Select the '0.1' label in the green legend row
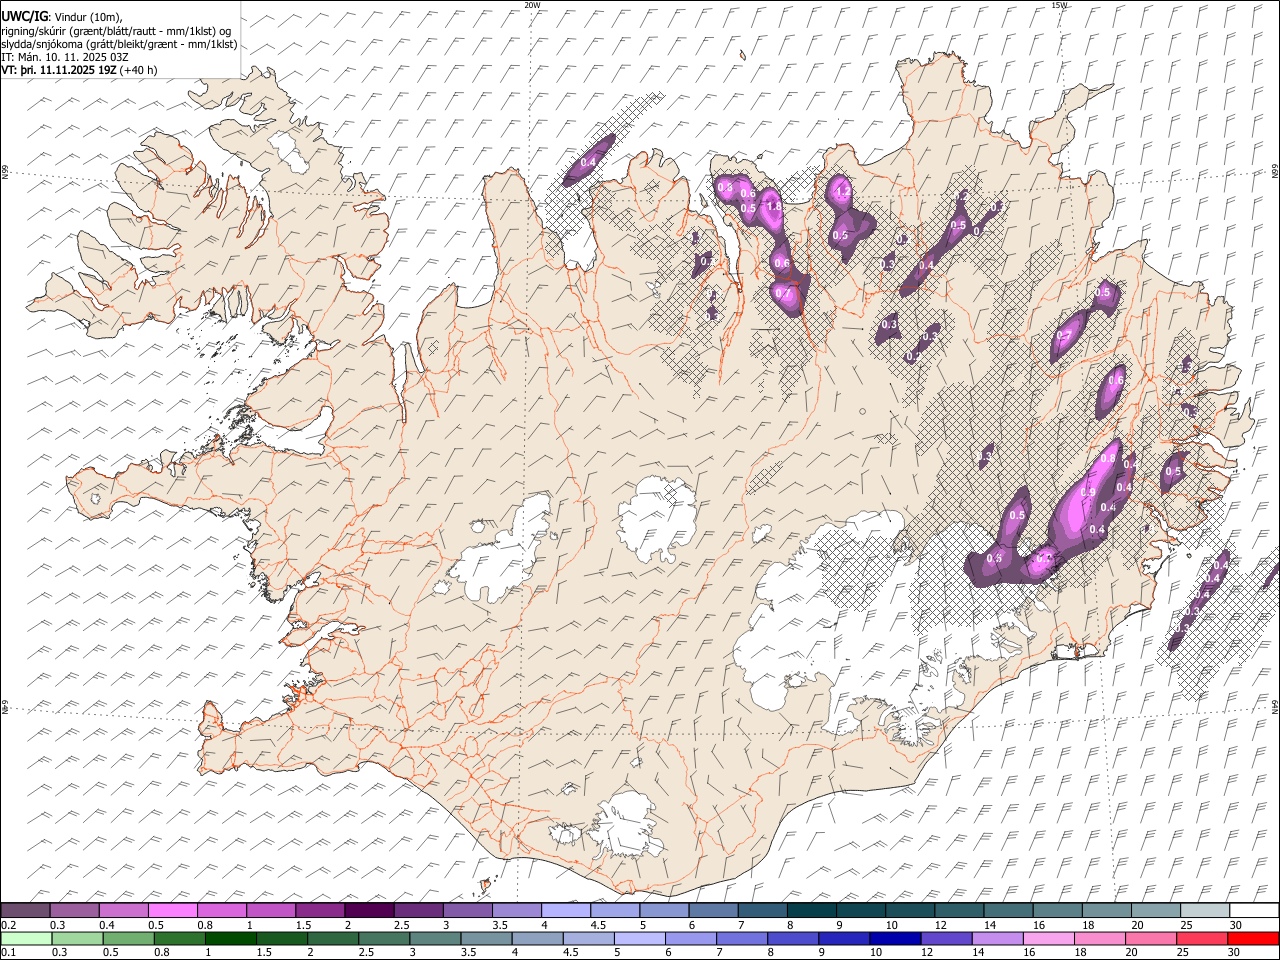The image size is (1280, 960). [9, 953]
